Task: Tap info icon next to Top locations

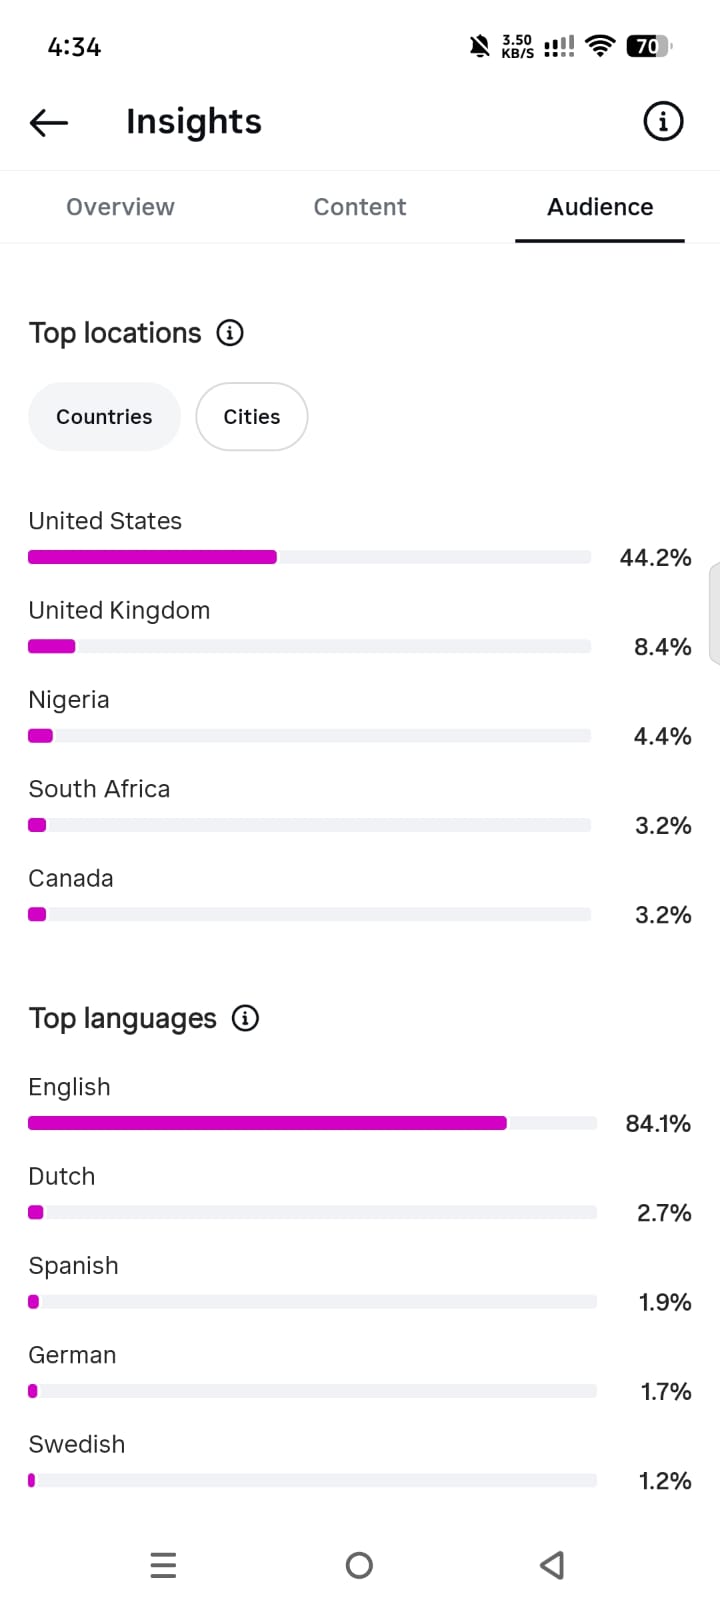Action: (230, 333)
